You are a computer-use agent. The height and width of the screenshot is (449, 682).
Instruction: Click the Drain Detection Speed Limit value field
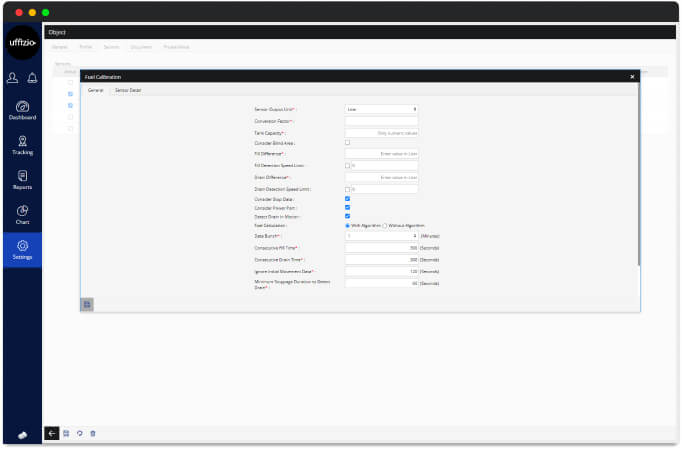coord(384,190)
